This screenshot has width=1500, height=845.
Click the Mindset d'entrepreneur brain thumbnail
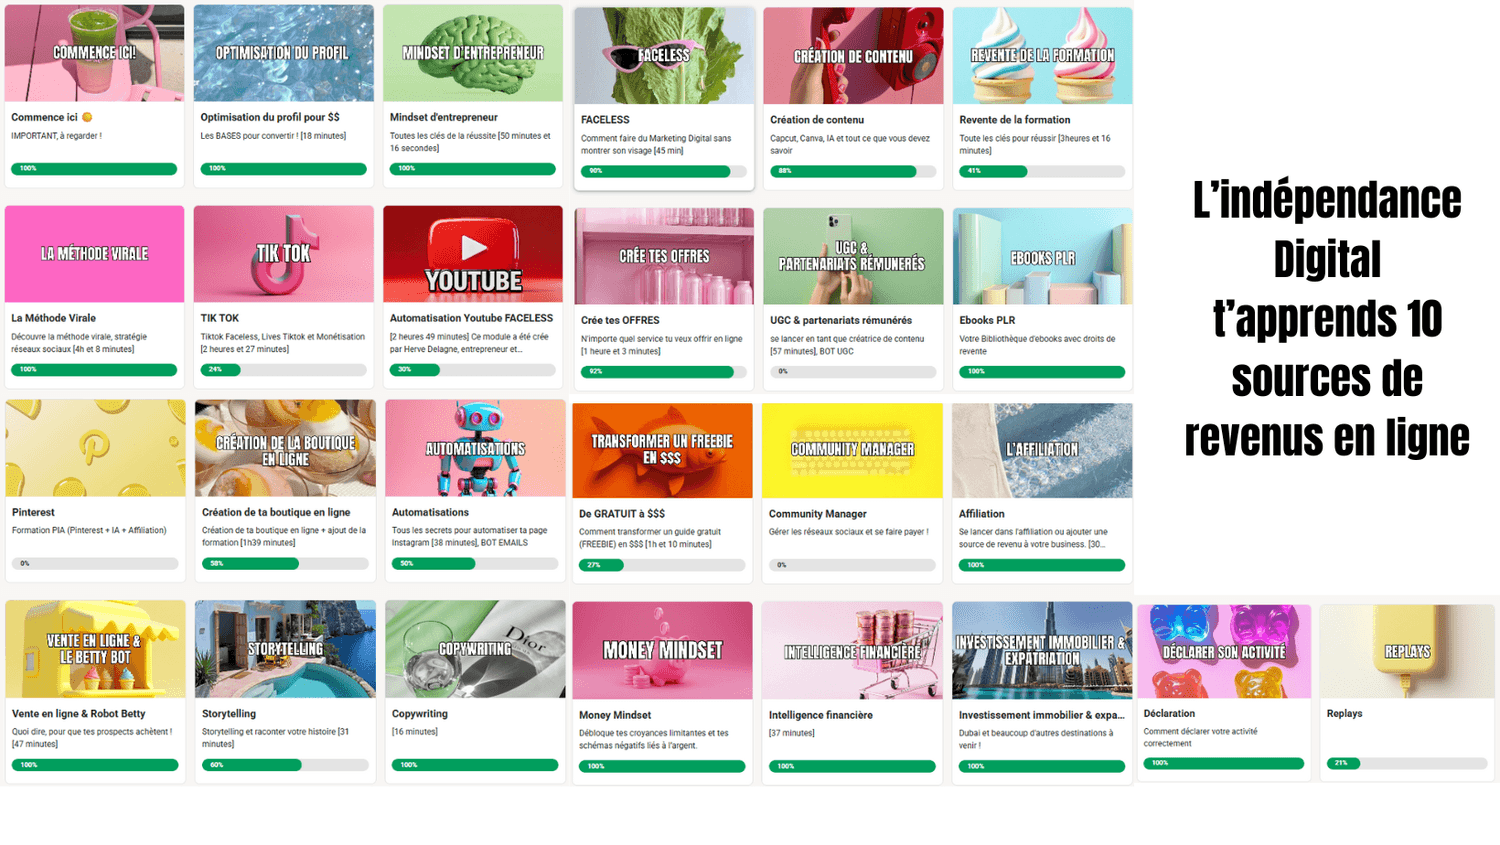pos(473,53)
